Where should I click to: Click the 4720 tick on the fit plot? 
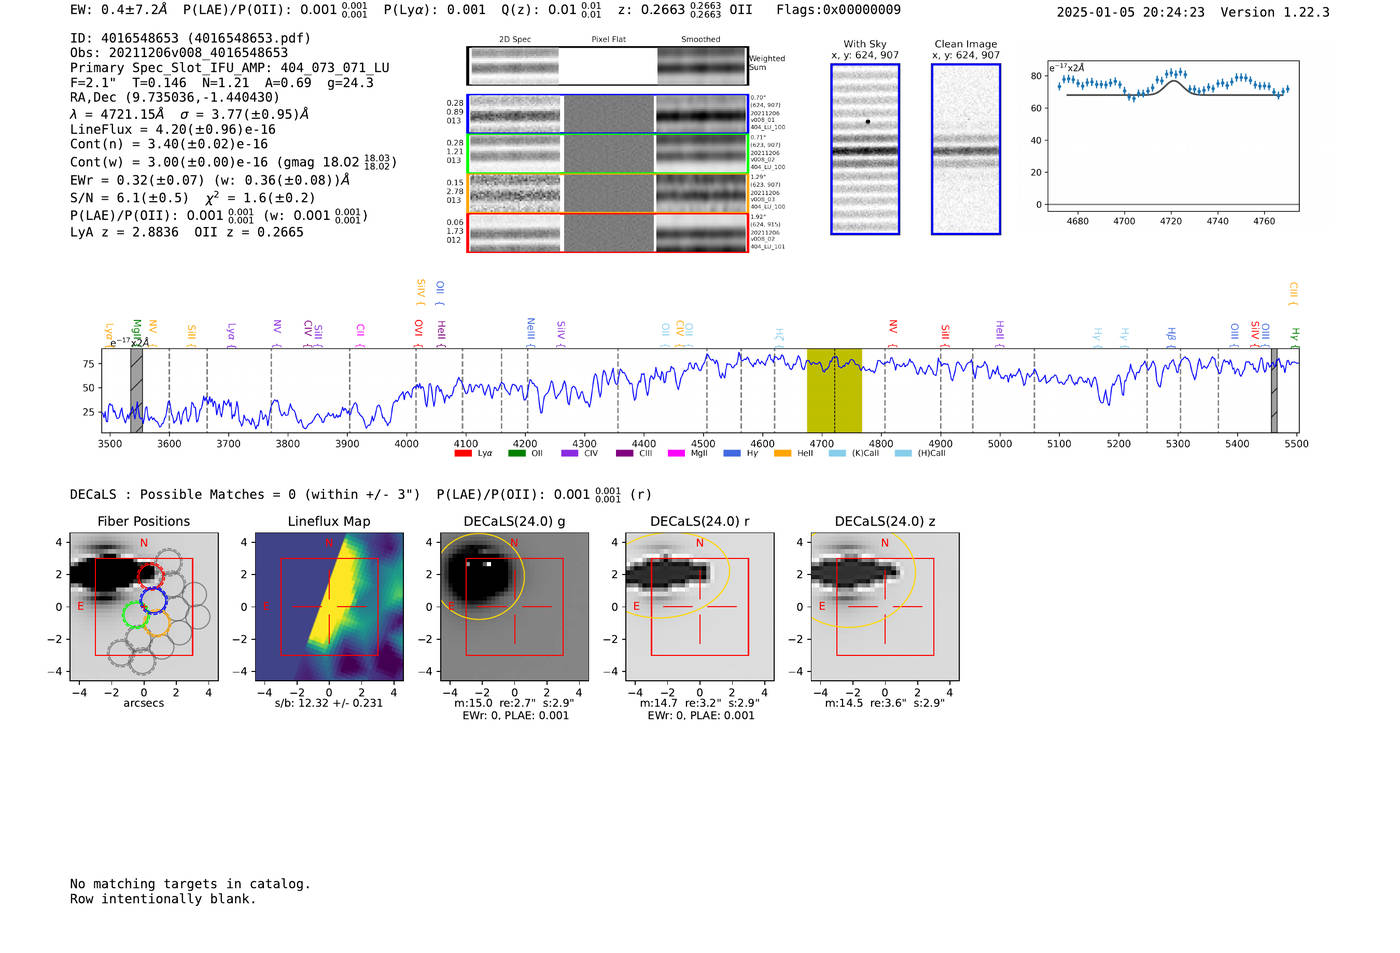point(1171,221)
